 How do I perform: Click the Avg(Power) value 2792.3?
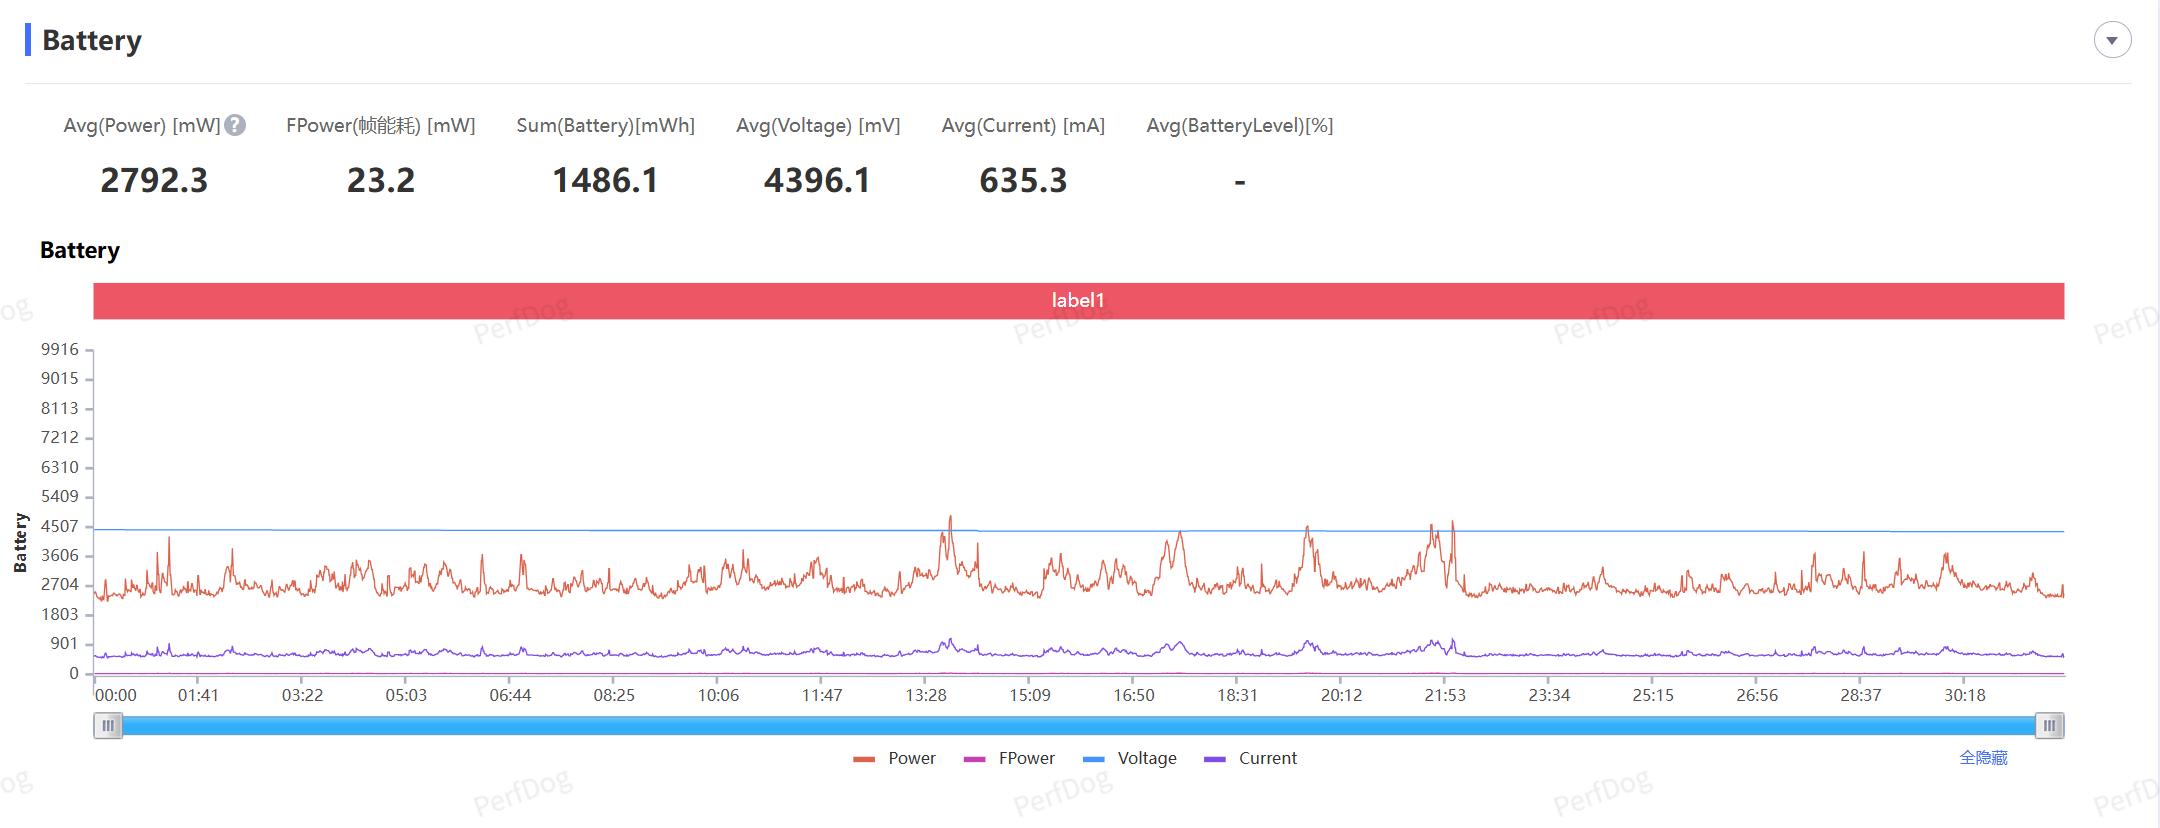tap(154, 181)
